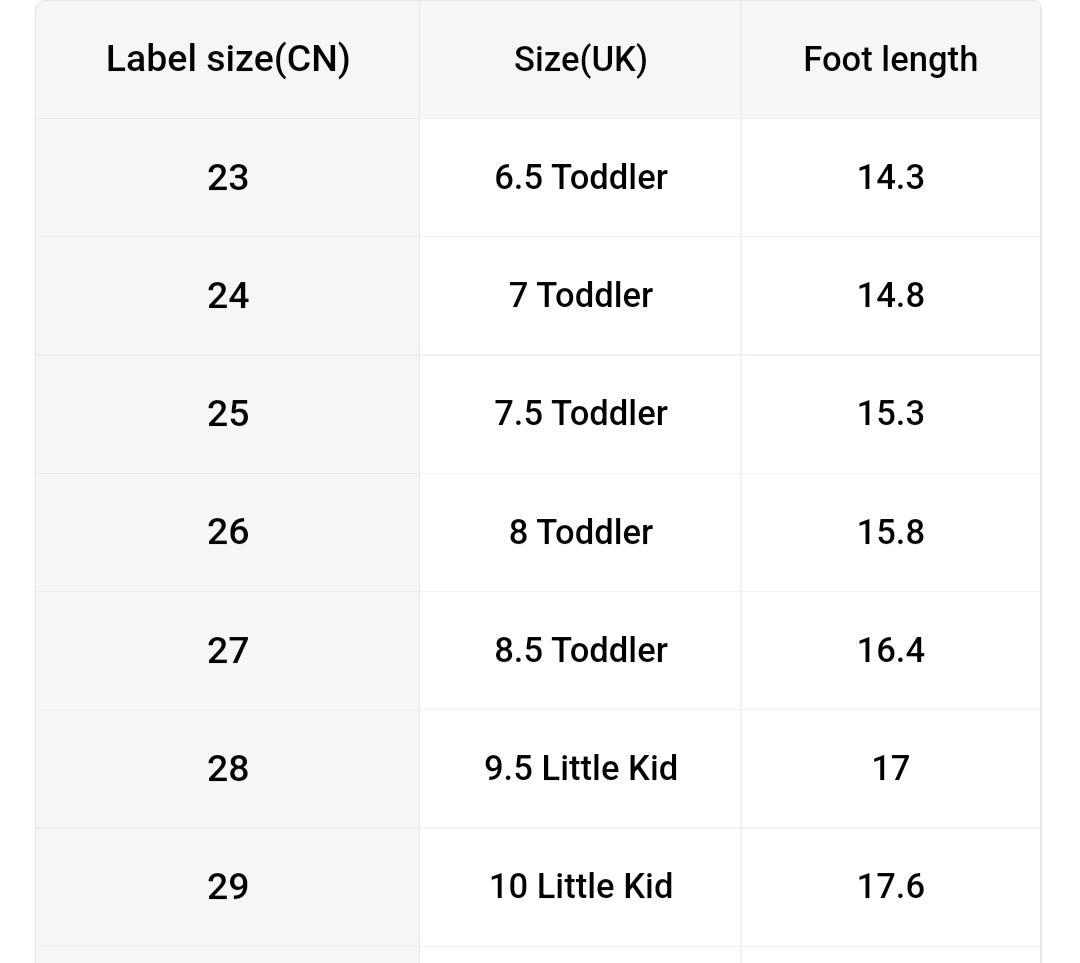The image size is (1080, 963).
Task: Select label size 23 cell
Action: (228, 178)
